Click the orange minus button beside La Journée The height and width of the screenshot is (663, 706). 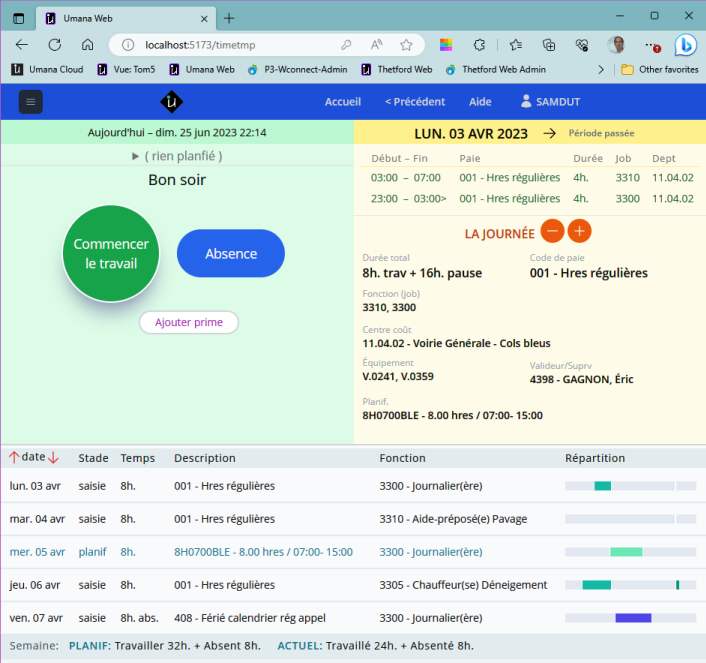pyautogui.click(x=552, y=231)
